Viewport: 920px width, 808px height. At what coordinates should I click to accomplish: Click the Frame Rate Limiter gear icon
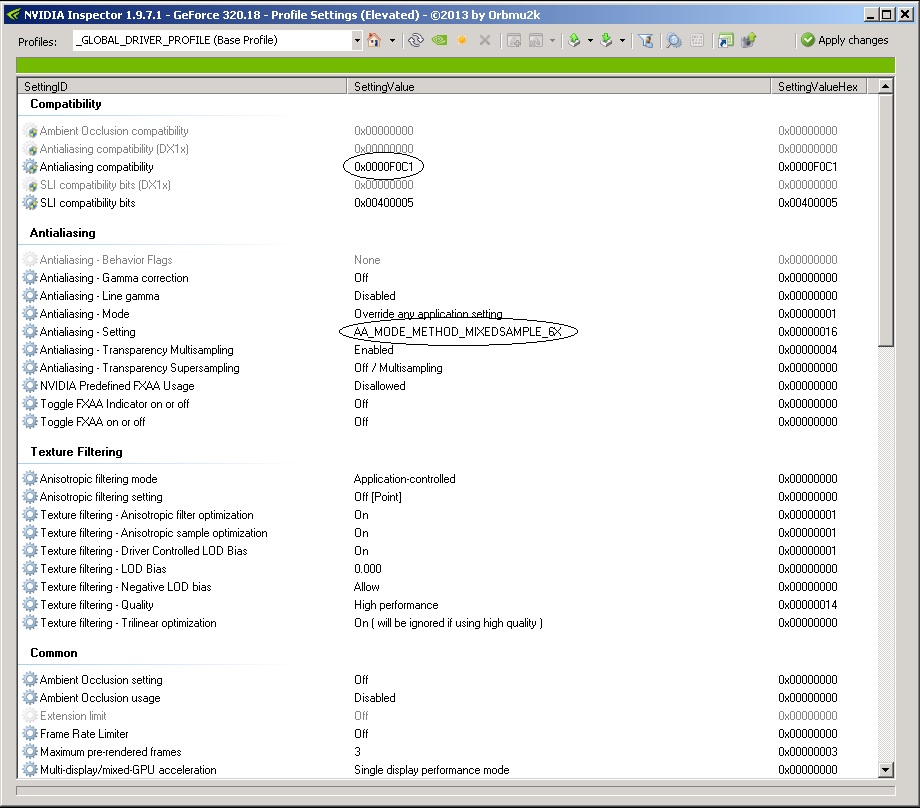pos(30,733)
